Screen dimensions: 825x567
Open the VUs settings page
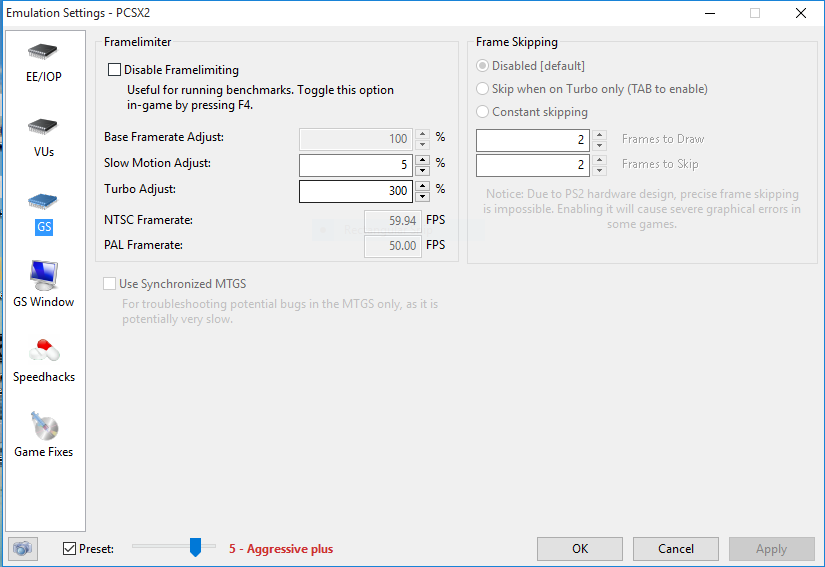44,138
